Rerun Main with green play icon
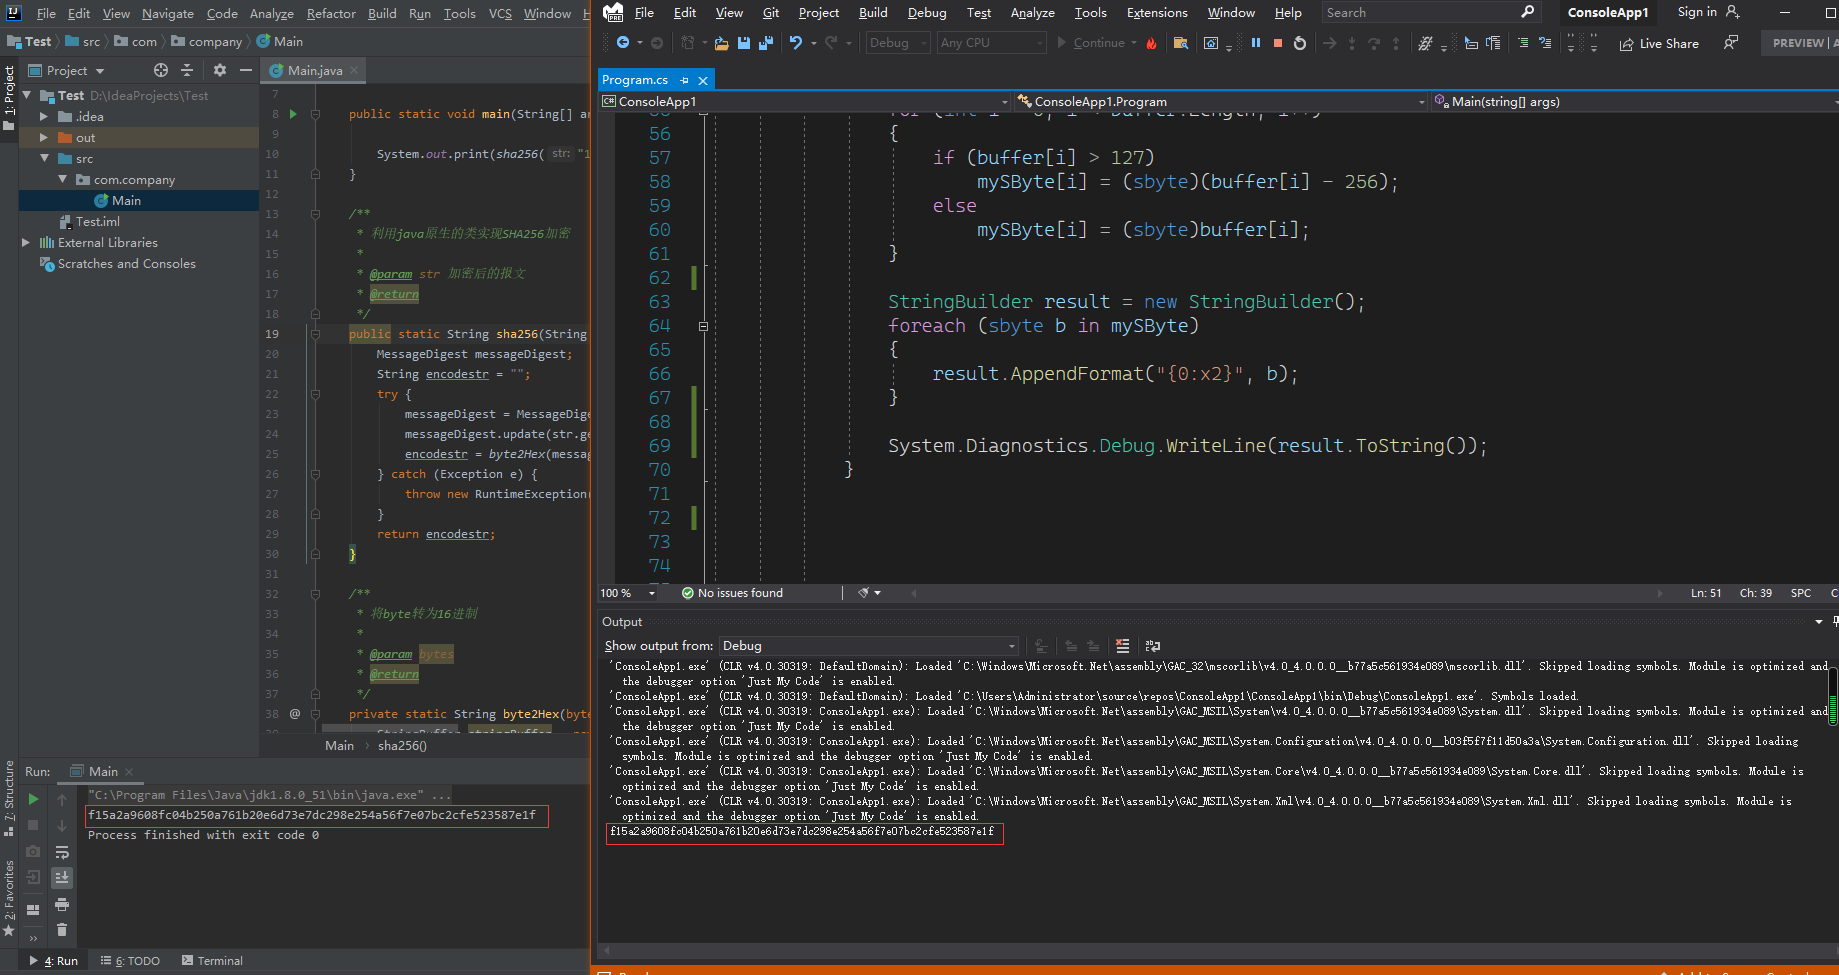Image resolution: width=1839 pixels, height=975 pixels. (x=33, y=799)
